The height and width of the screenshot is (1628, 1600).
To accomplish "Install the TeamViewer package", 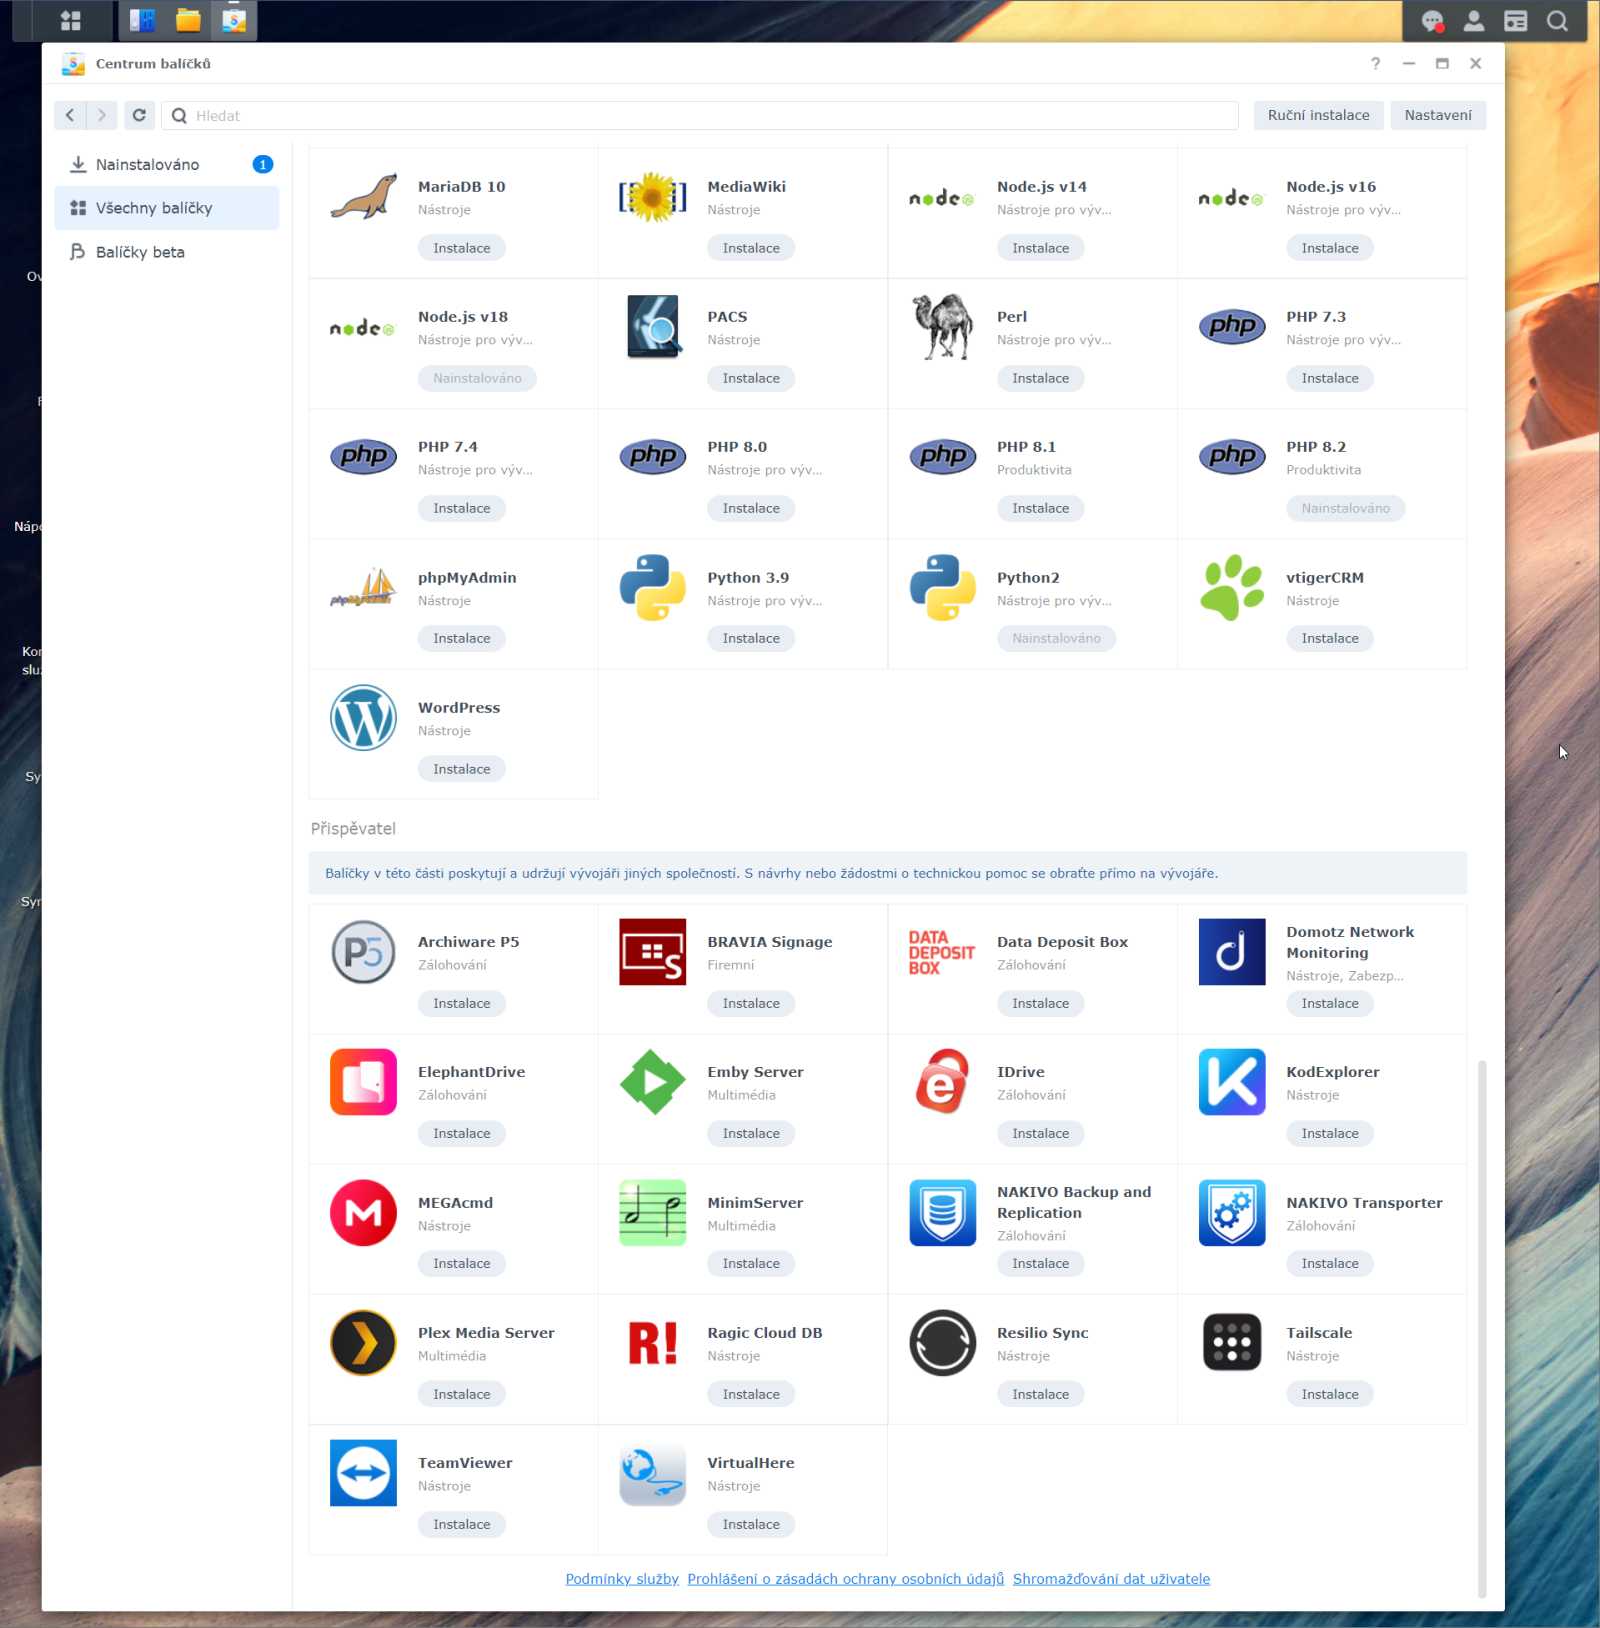I will pos(461,1524).
